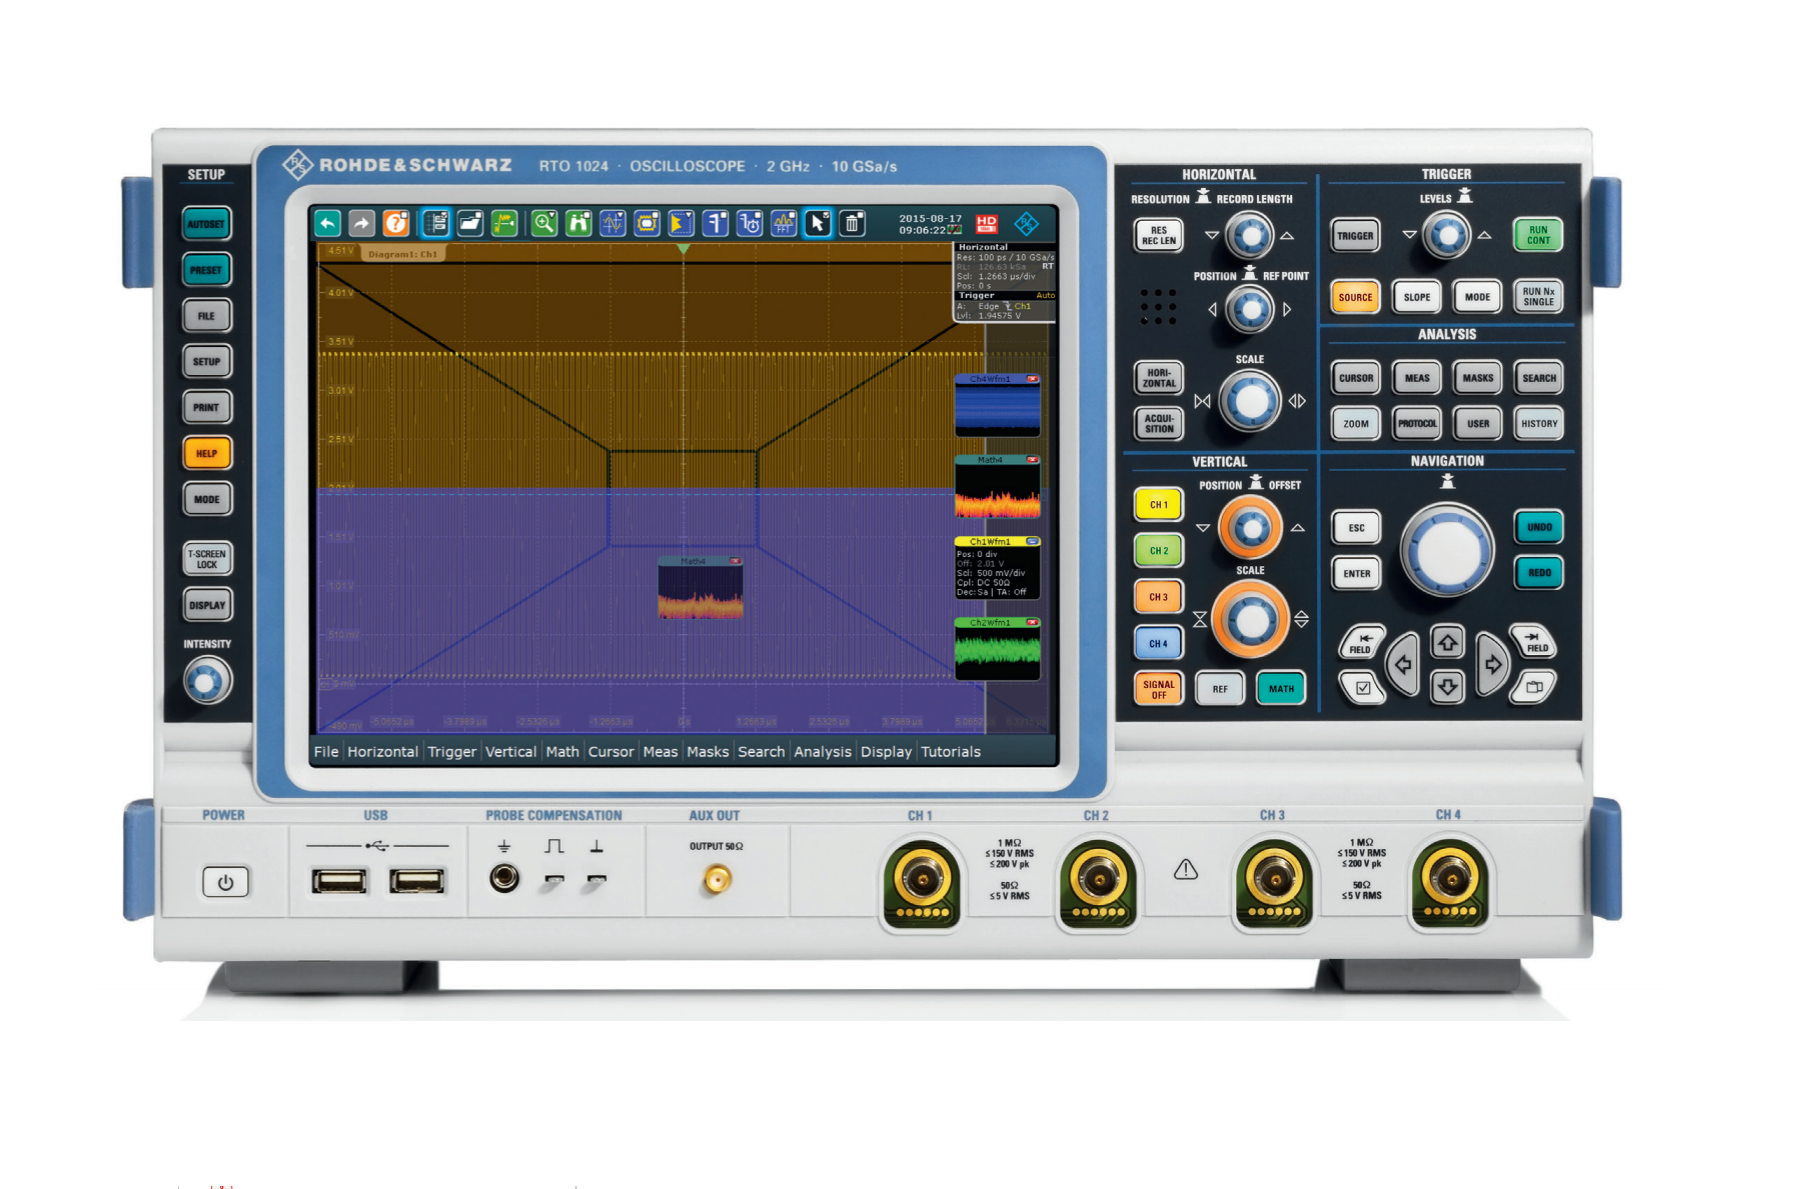Image resolution: width=1820 pixels, height=1189 pixels.
Task: Adjust the large NAVIGATION rotary knob
Action: click(1446, 550)
